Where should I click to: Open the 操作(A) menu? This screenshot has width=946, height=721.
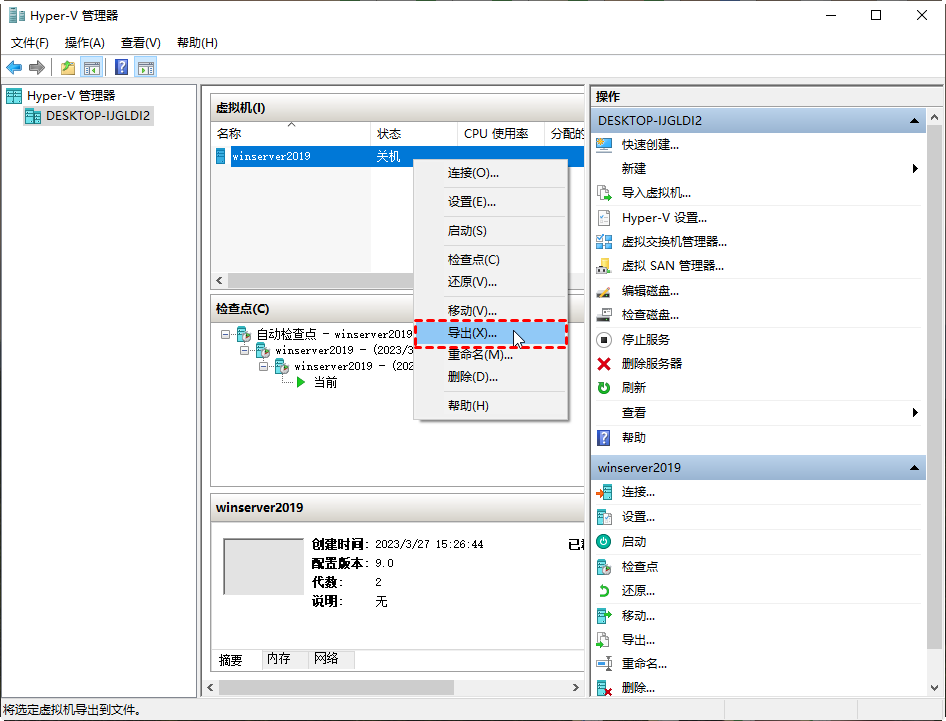(x=85, y=43)
